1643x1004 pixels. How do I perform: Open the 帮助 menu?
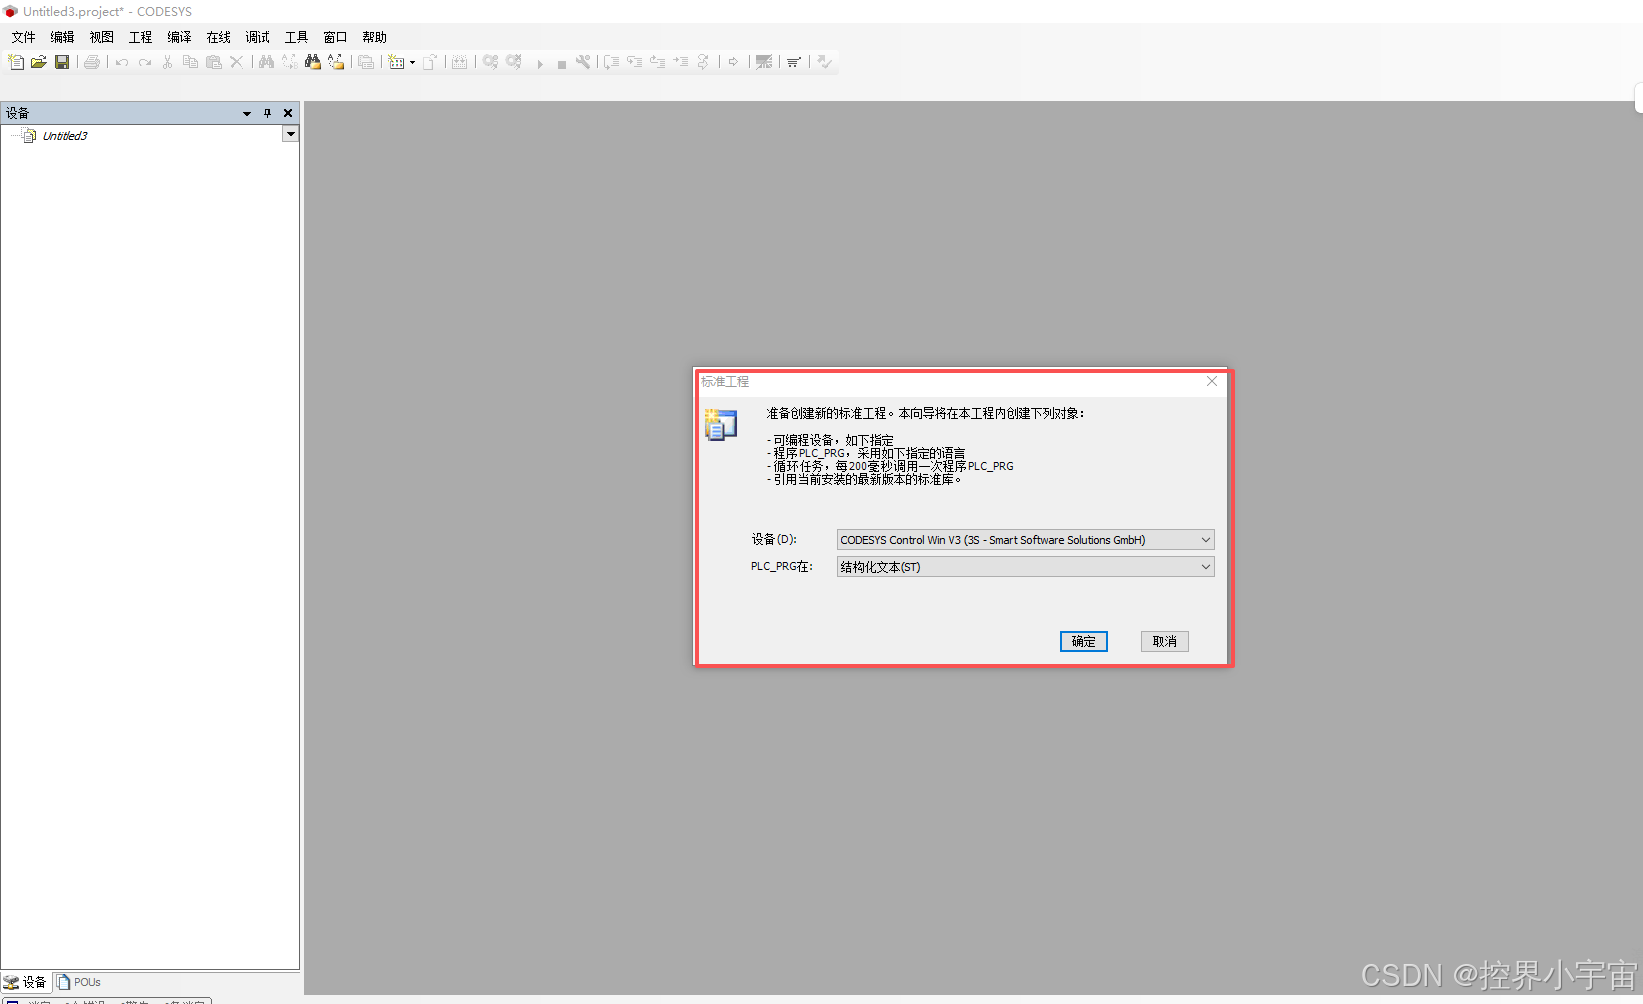coord(374,37)
